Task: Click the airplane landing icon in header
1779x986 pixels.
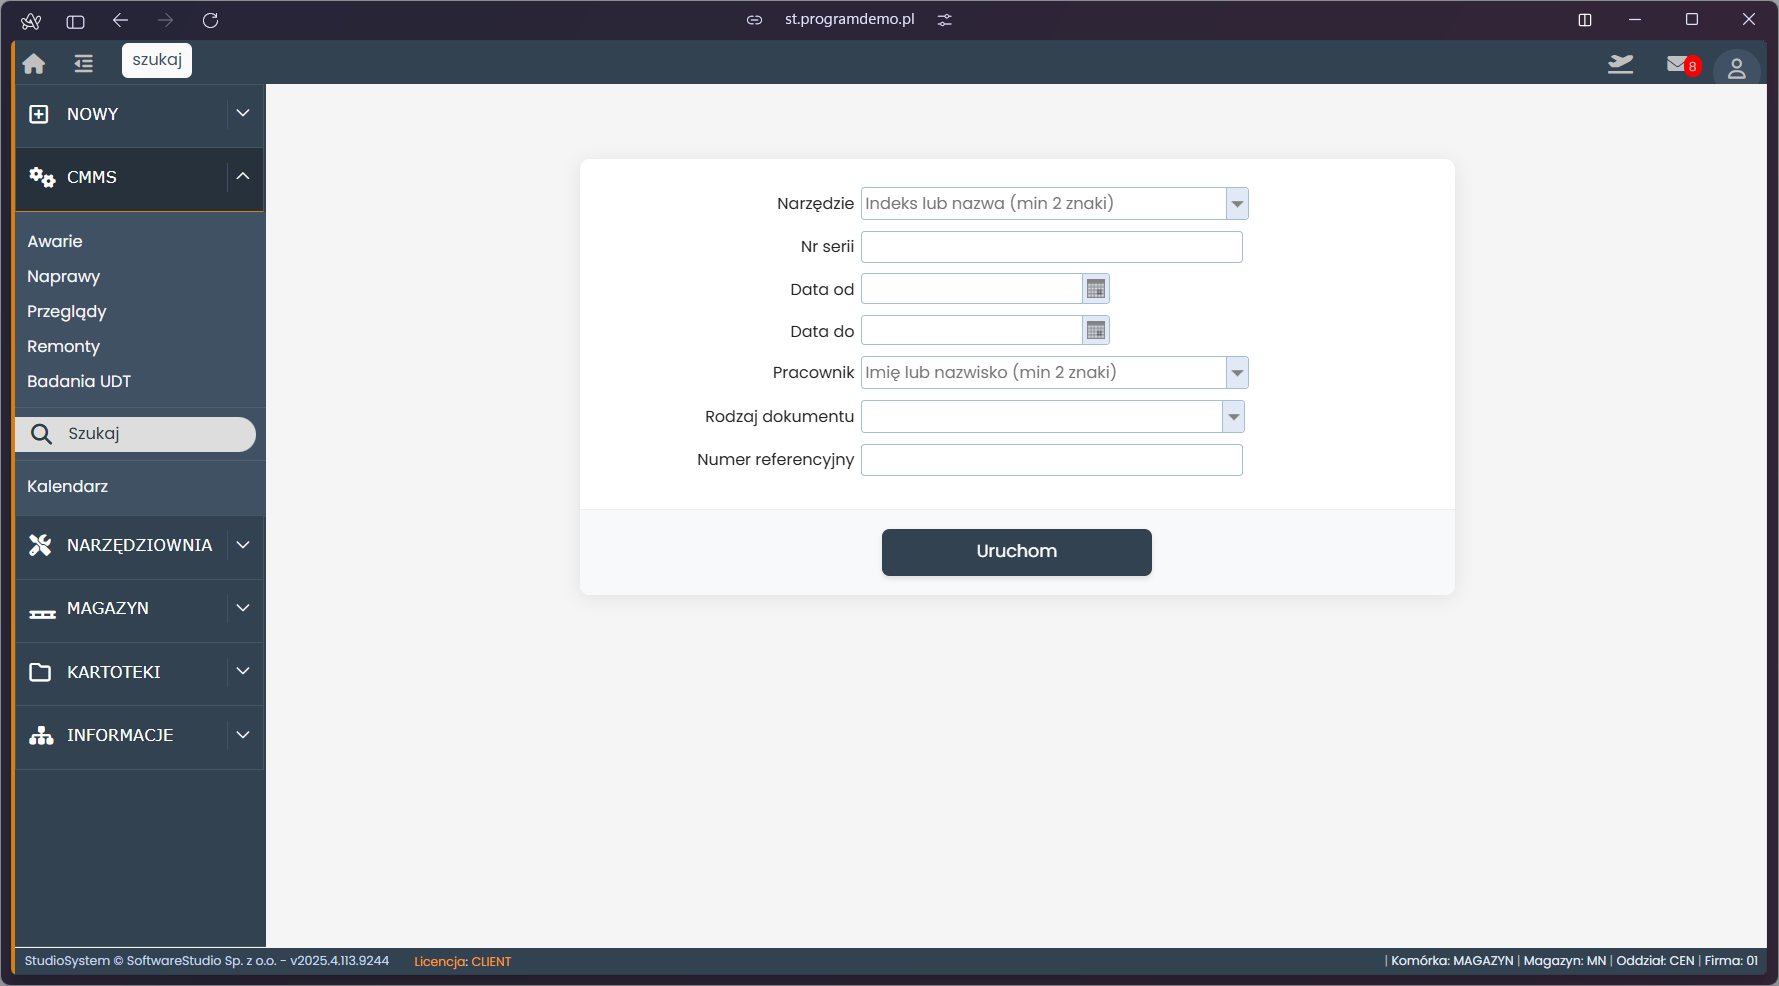Action: pos(1620,65)
